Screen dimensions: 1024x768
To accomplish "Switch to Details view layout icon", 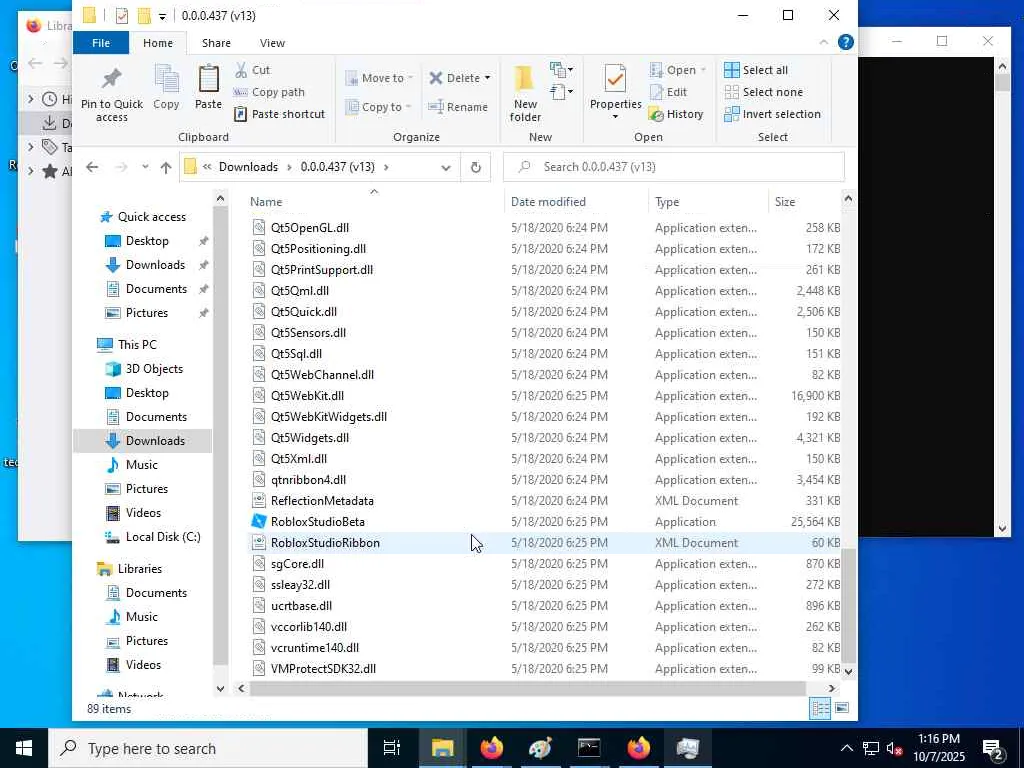I will (820, 709).
